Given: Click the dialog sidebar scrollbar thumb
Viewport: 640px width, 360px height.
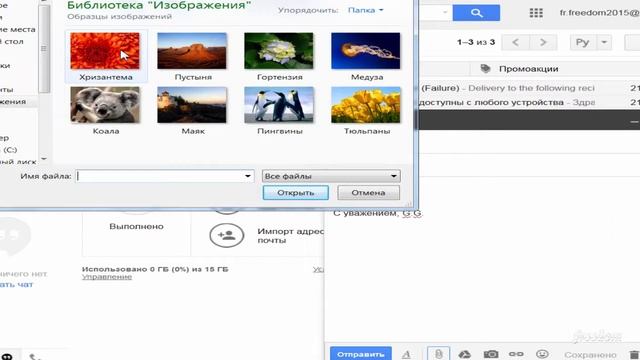Looking at the screenshot, I should pos(44,49).
